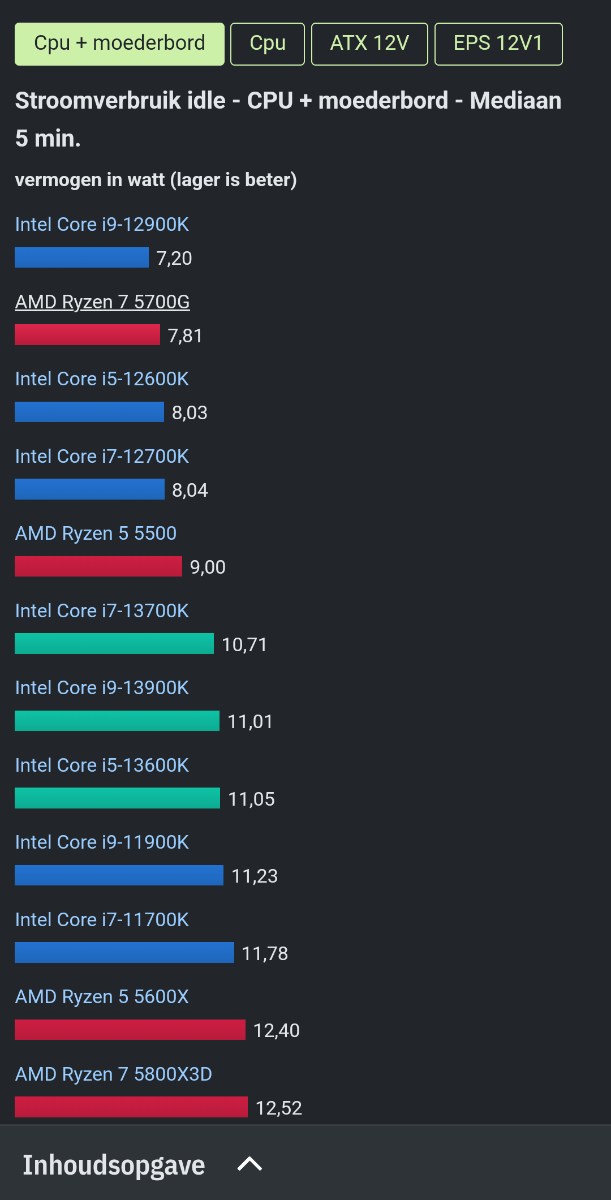Open the AMD Ryzen 5 5500 link

click(x=96, y=534)
